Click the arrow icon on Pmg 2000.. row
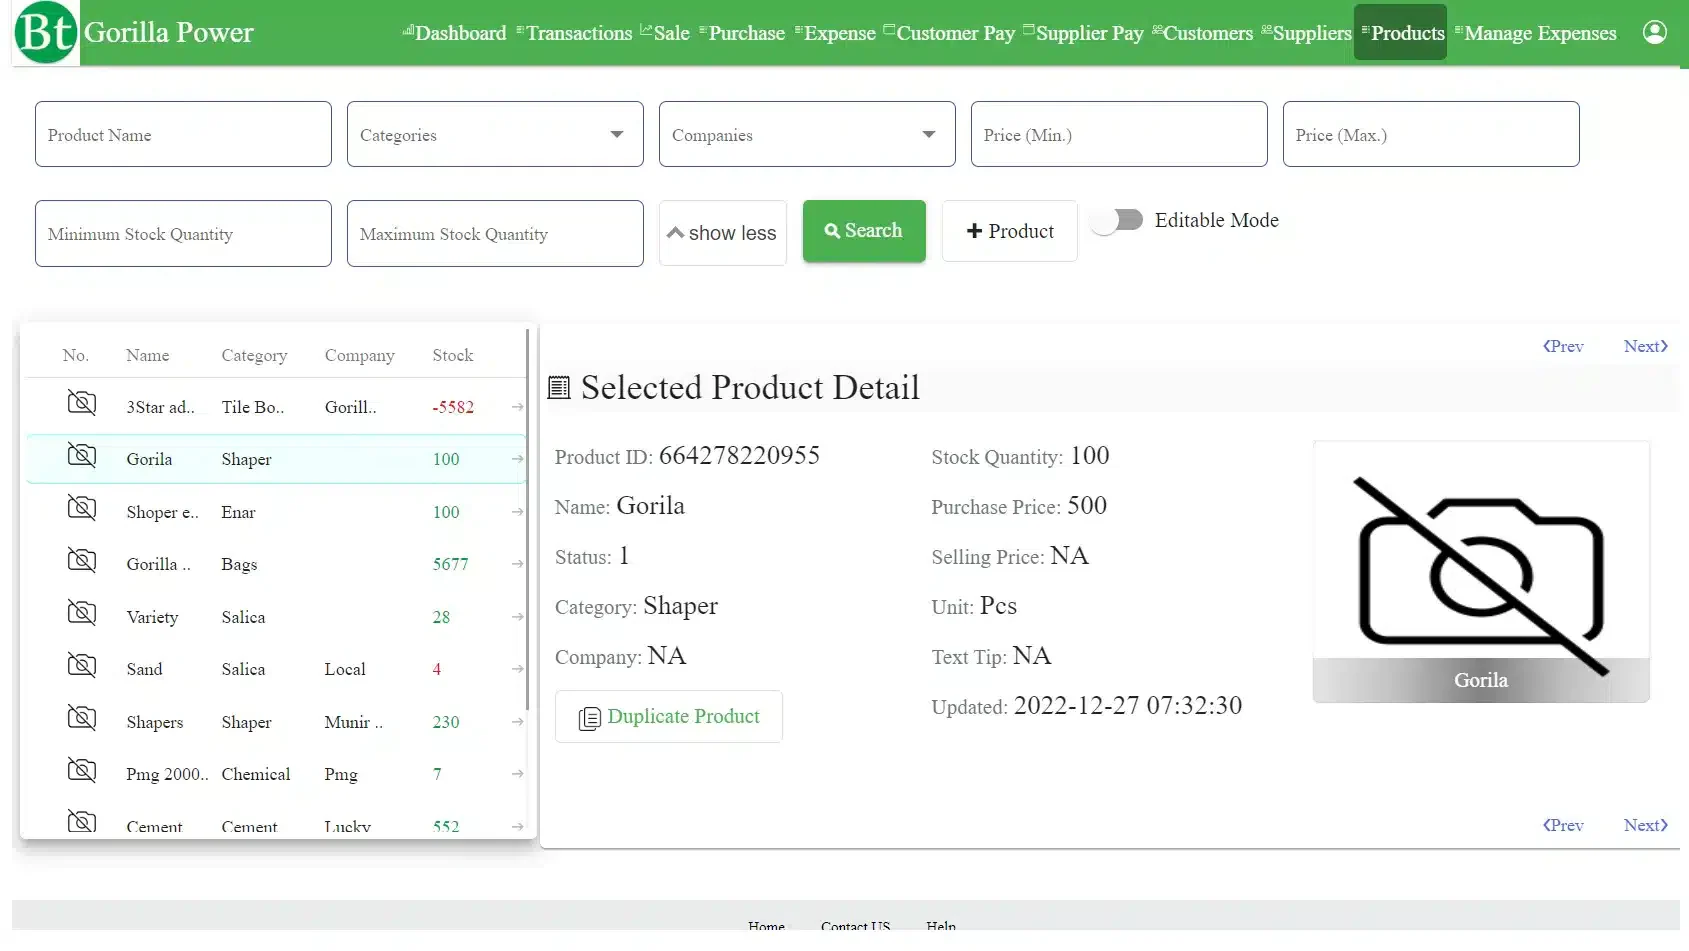Viewport: 1689px width, 951px height. pos(517,774)
